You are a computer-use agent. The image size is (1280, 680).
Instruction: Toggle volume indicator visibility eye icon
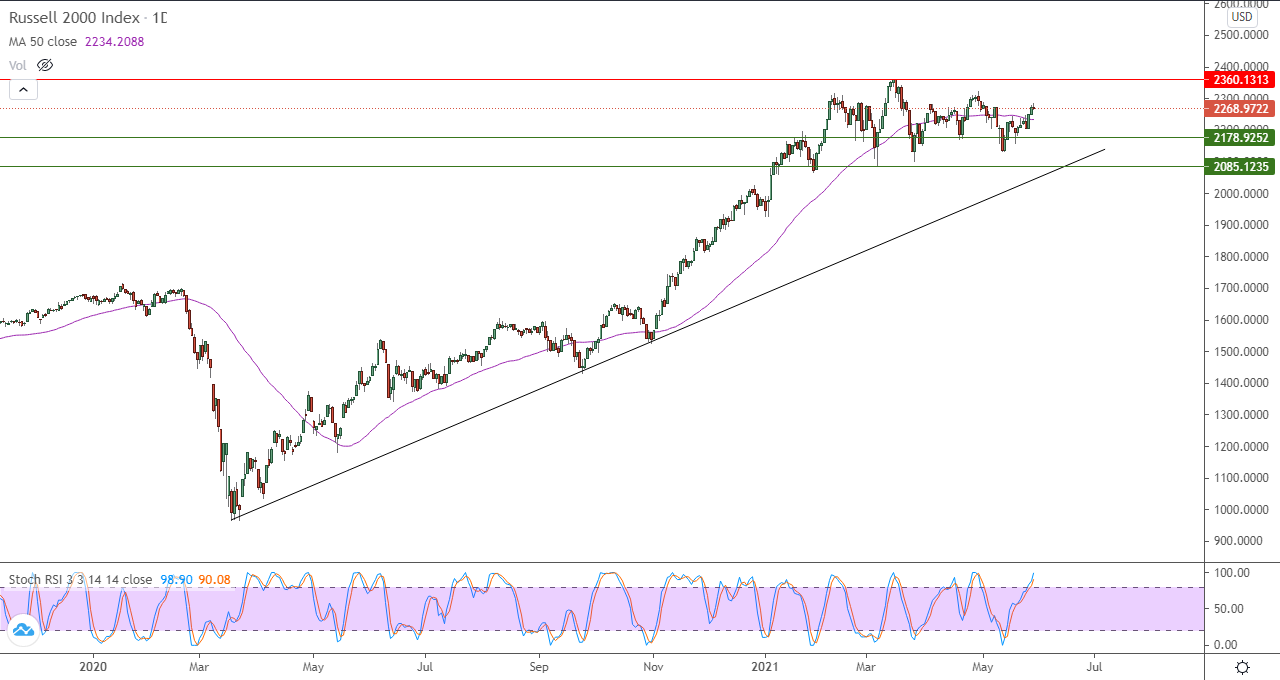(x=45, y=65)
